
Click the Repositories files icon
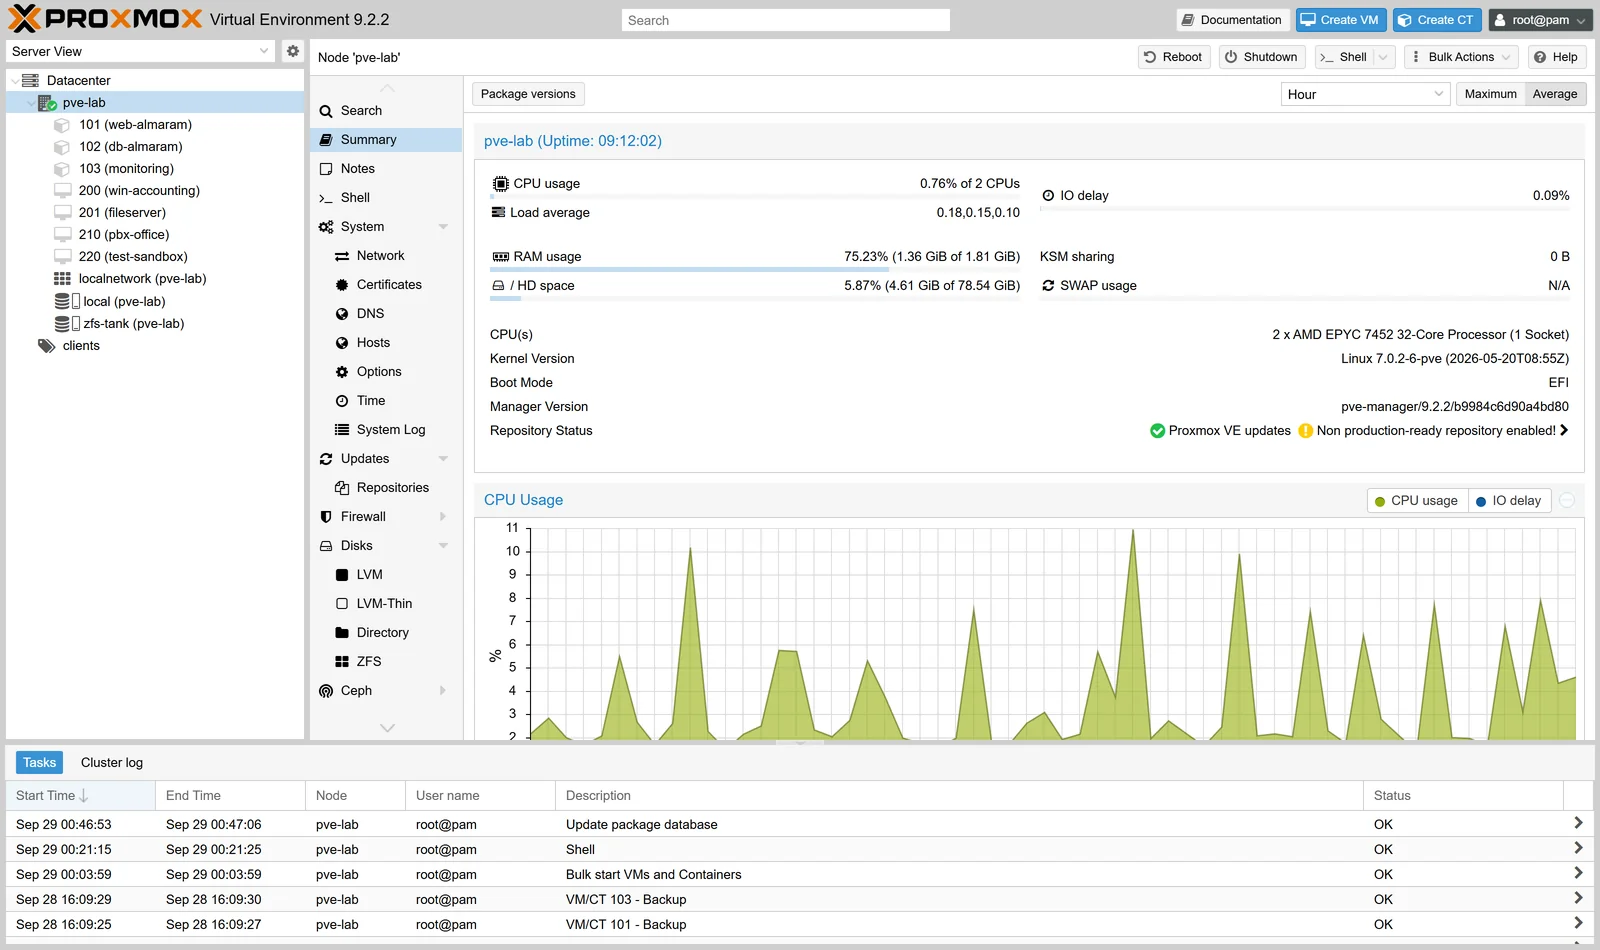[342, 488]
